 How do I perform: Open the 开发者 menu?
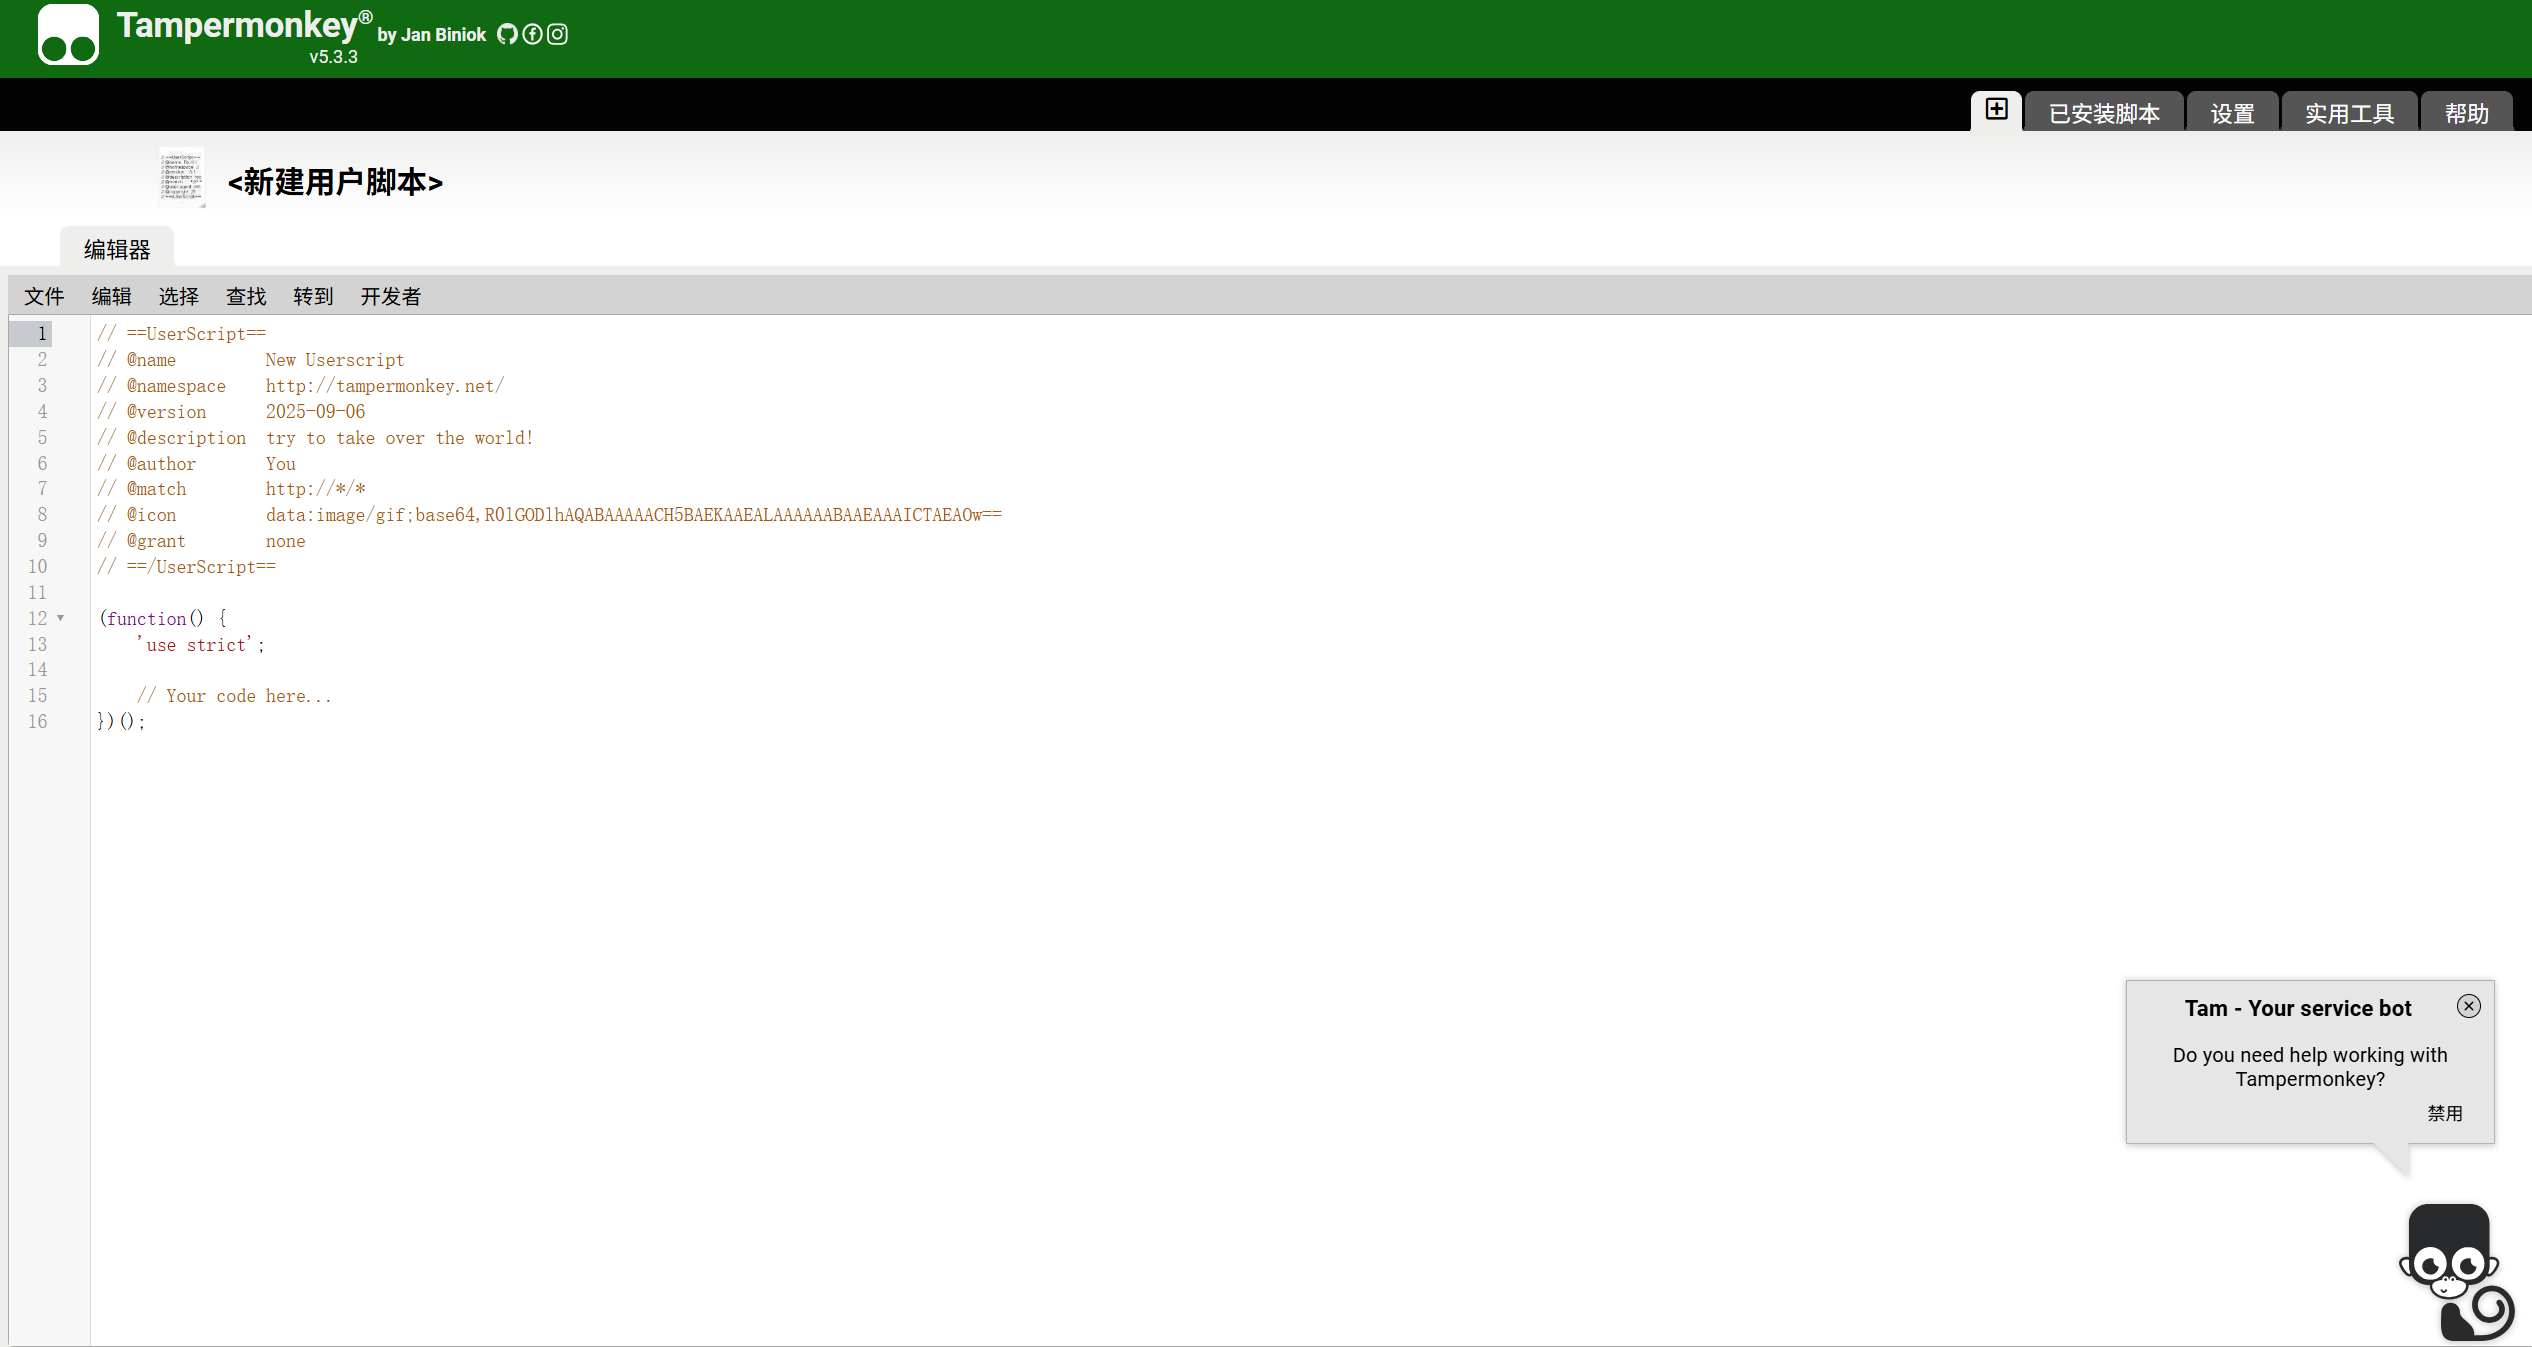(390, 296)
